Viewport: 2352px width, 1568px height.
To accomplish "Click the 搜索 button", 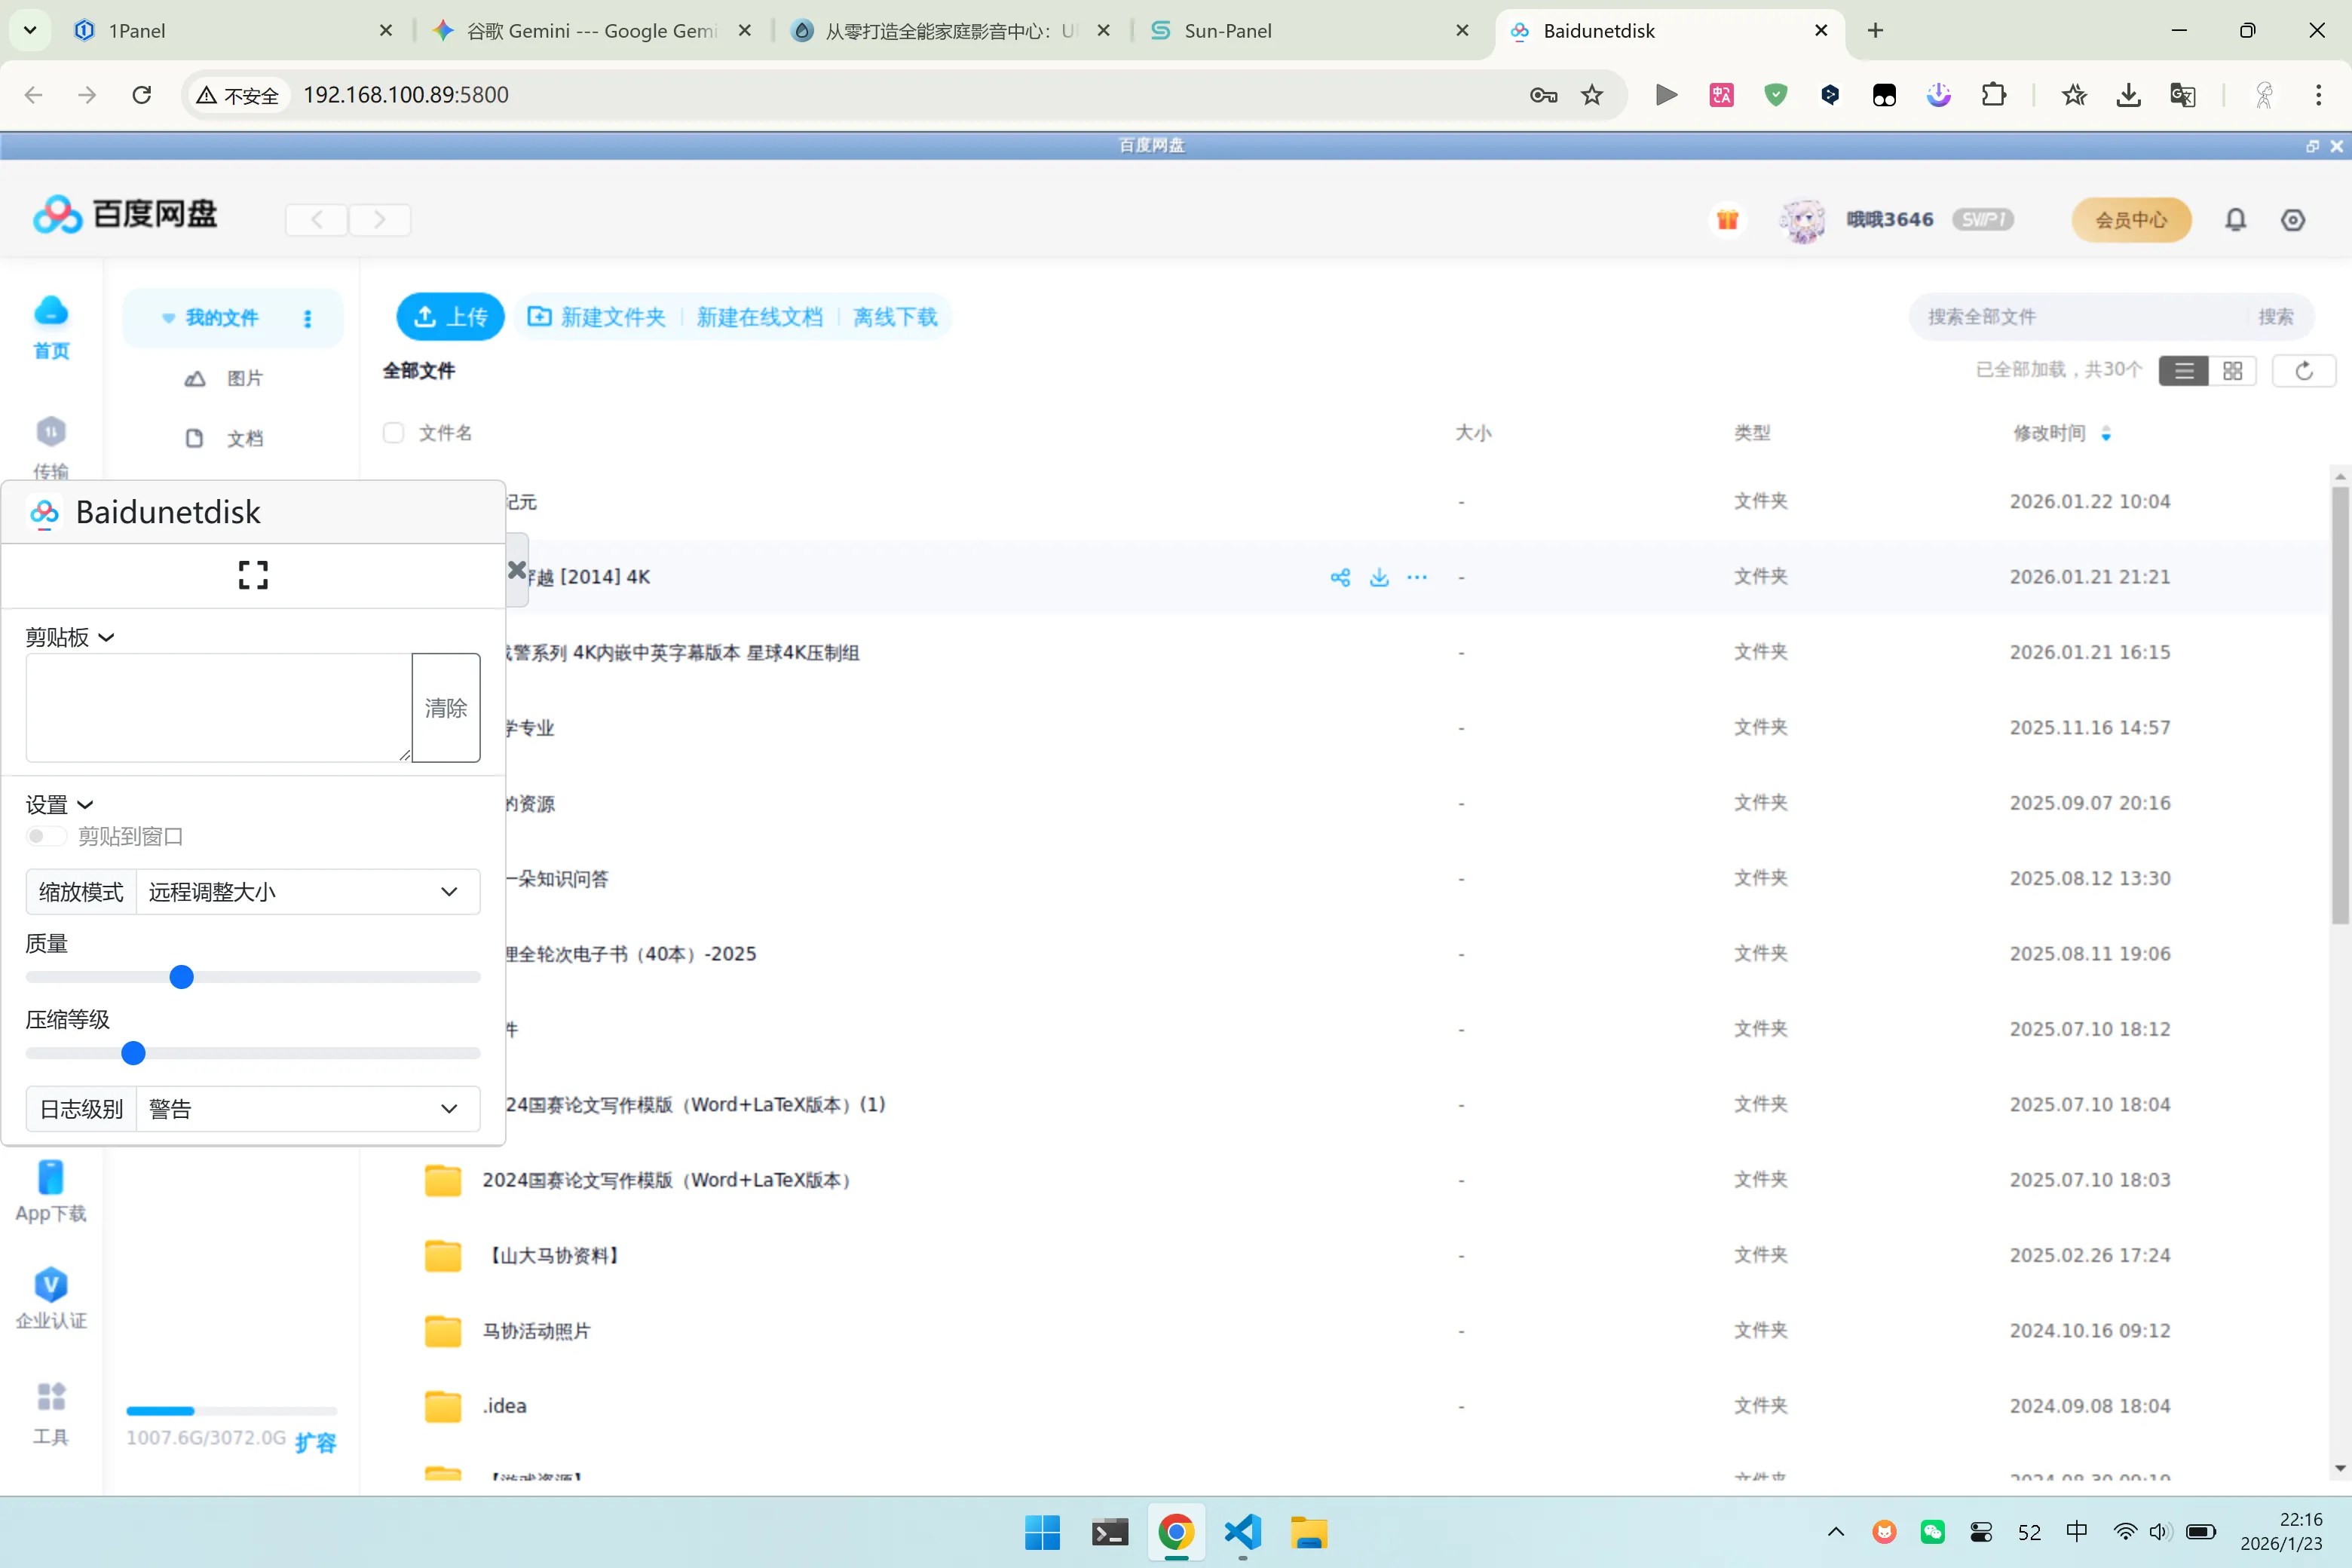I will (x=2275, y=317).
